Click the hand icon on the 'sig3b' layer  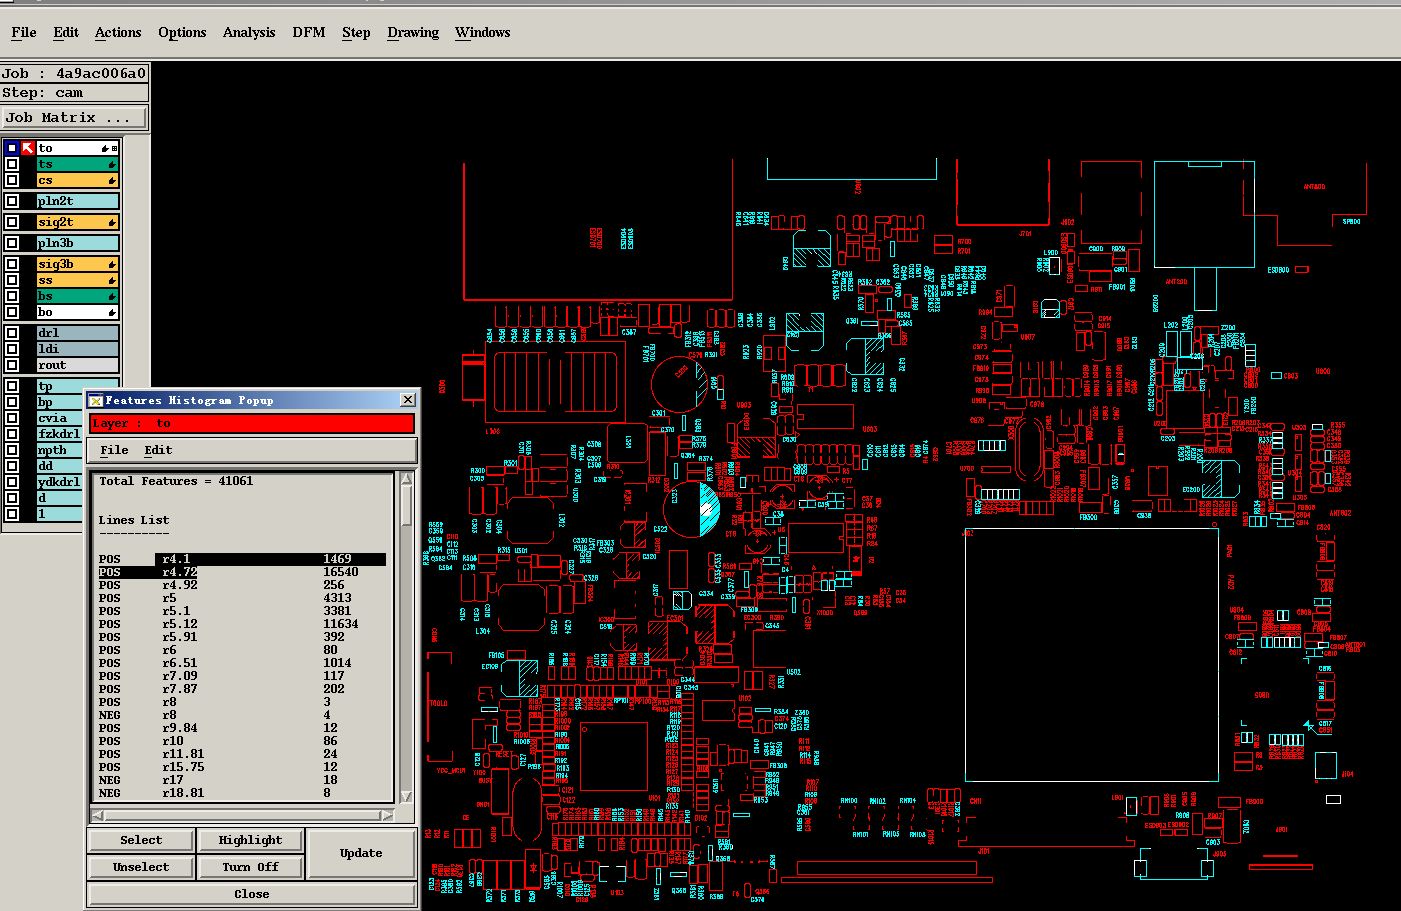point(112,264)
